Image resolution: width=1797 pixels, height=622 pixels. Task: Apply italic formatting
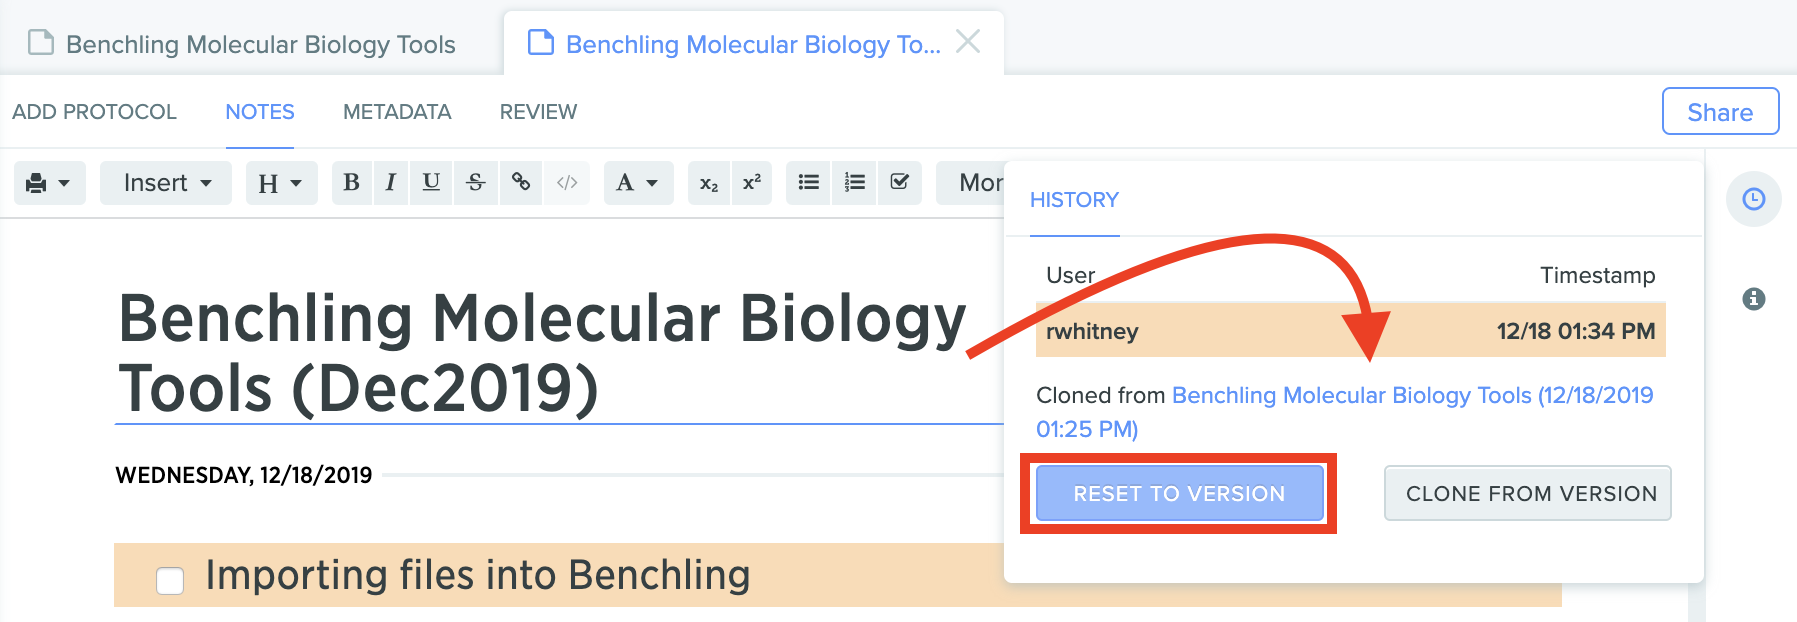coord(391,183)
